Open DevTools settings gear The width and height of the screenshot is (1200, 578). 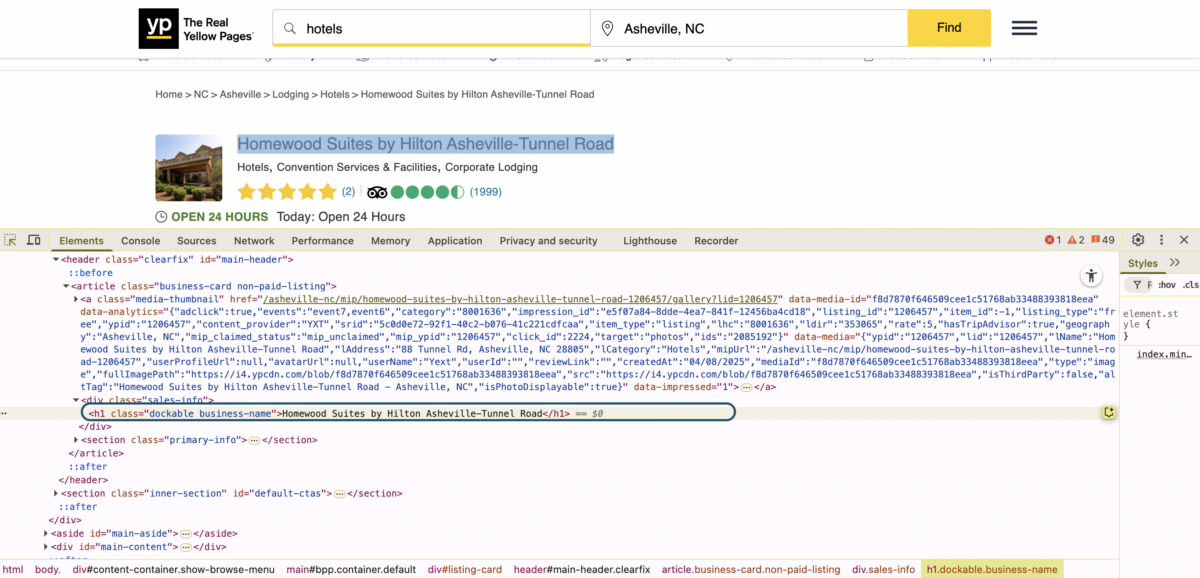[x=1138, y=240]
